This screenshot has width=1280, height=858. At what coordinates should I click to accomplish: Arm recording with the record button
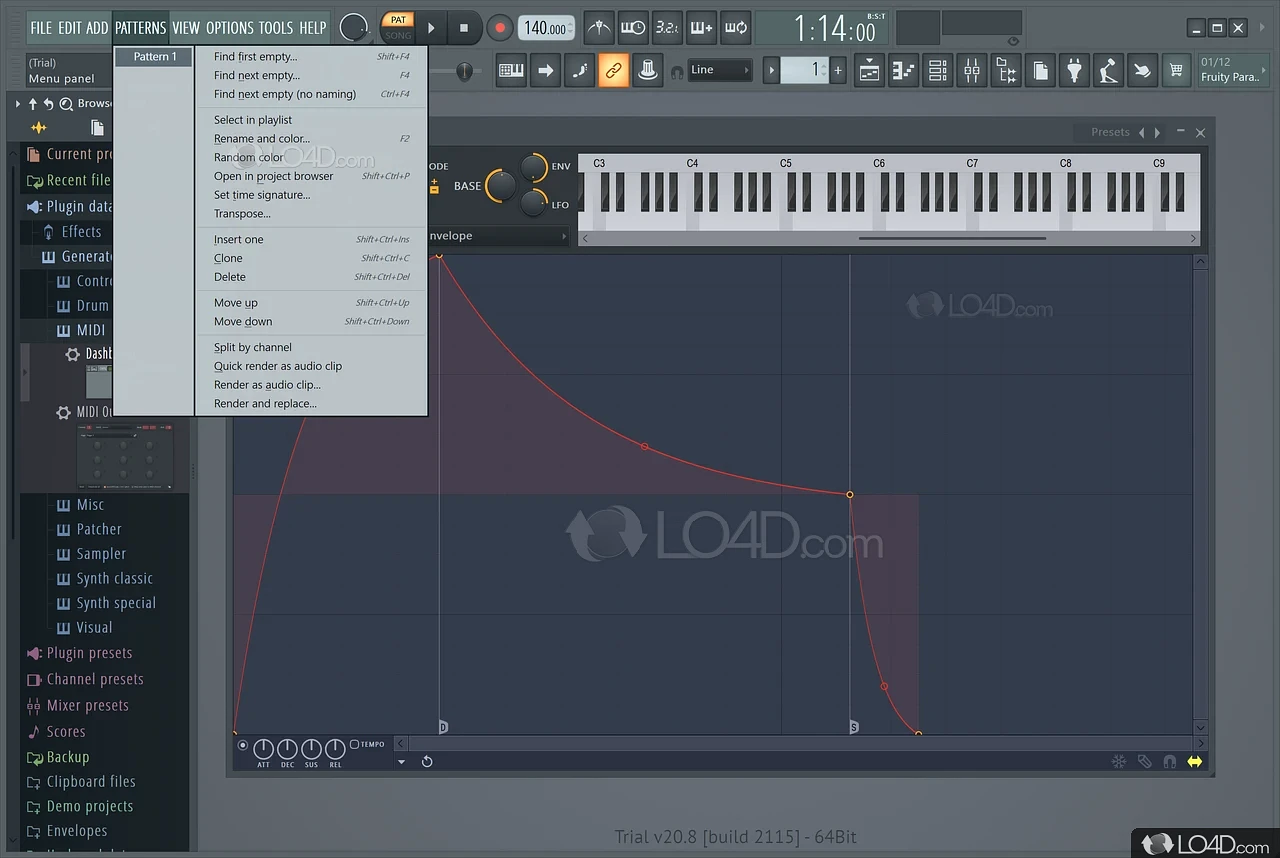[499, 28]
